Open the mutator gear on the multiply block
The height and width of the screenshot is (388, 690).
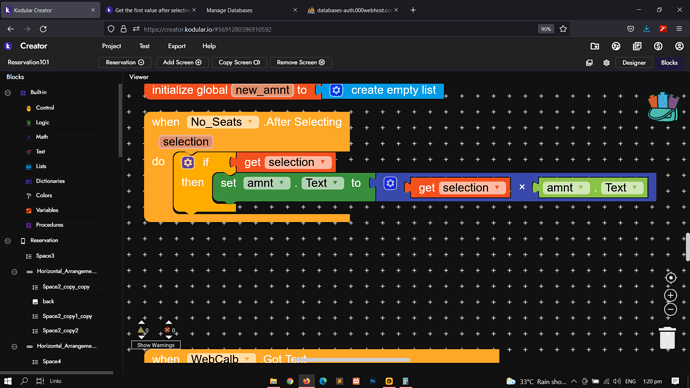click(x=390, y=183)
